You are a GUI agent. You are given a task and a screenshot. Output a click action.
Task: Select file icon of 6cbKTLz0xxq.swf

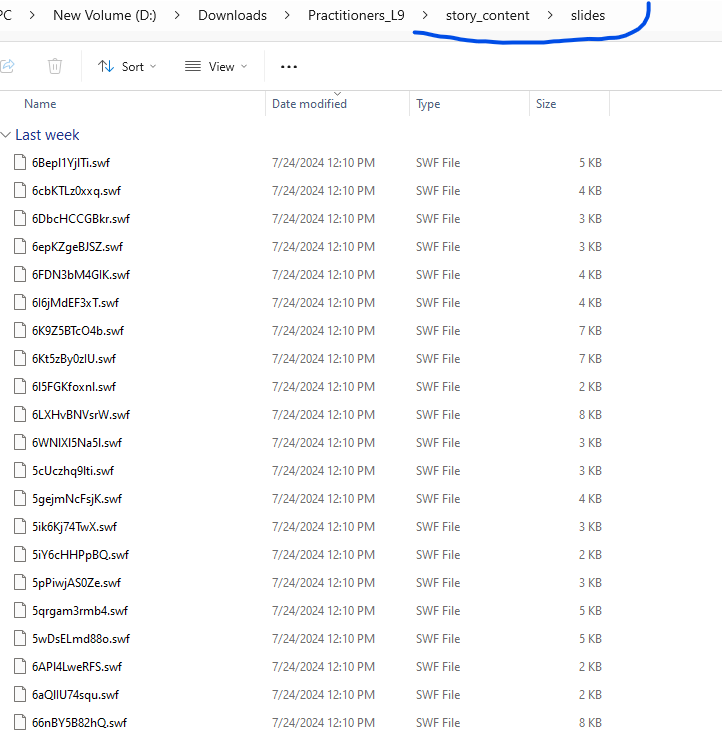click(20, 191)
